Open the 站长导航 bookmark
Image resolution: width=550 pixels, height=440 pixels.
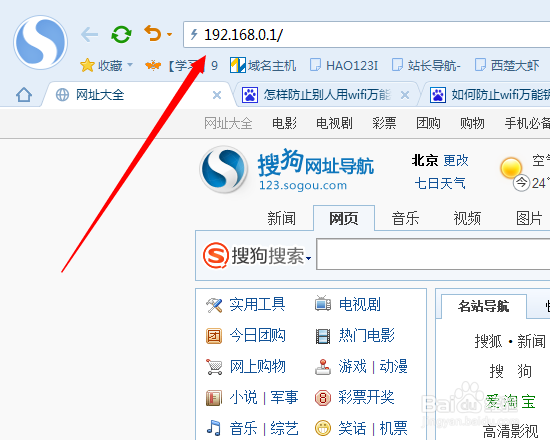[426, 66]
